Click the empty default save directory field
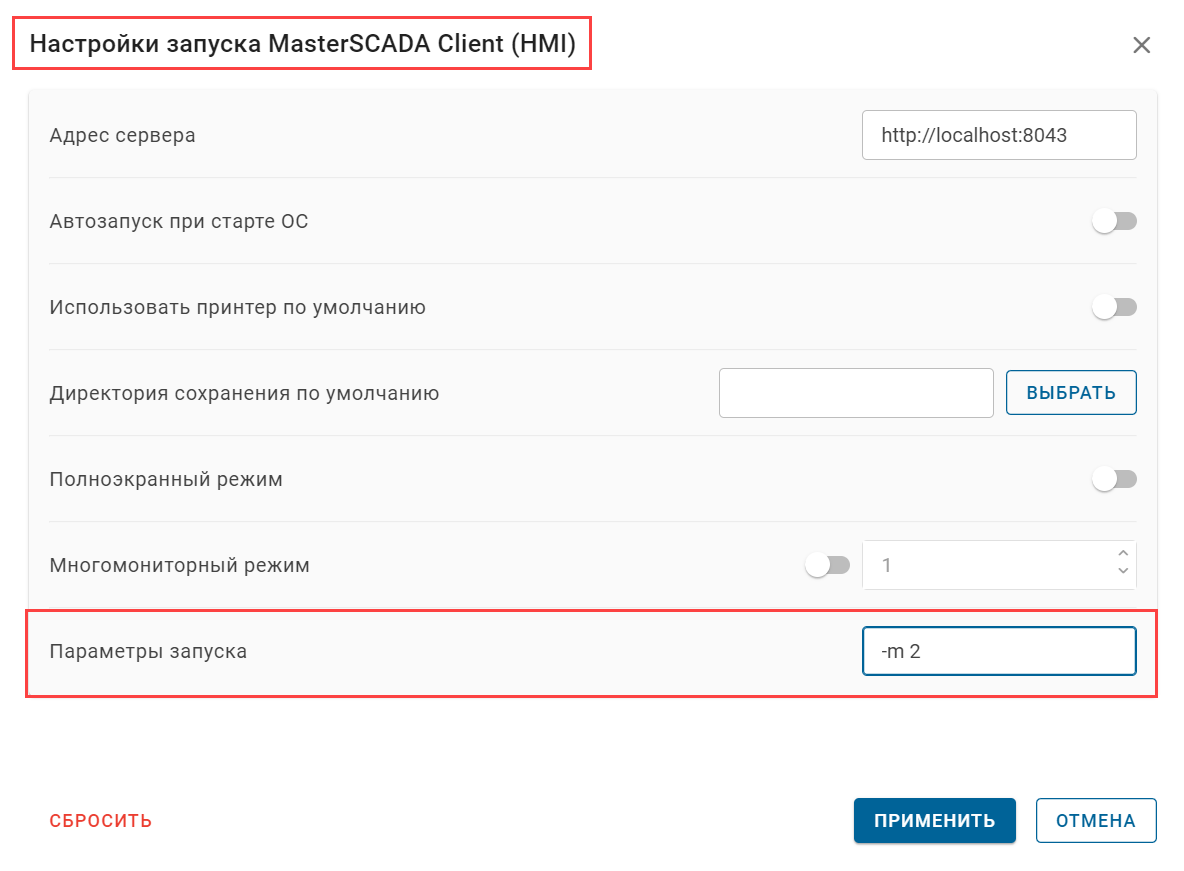Viewport: 1184px width, 871px height. click(x=855, y=393)
